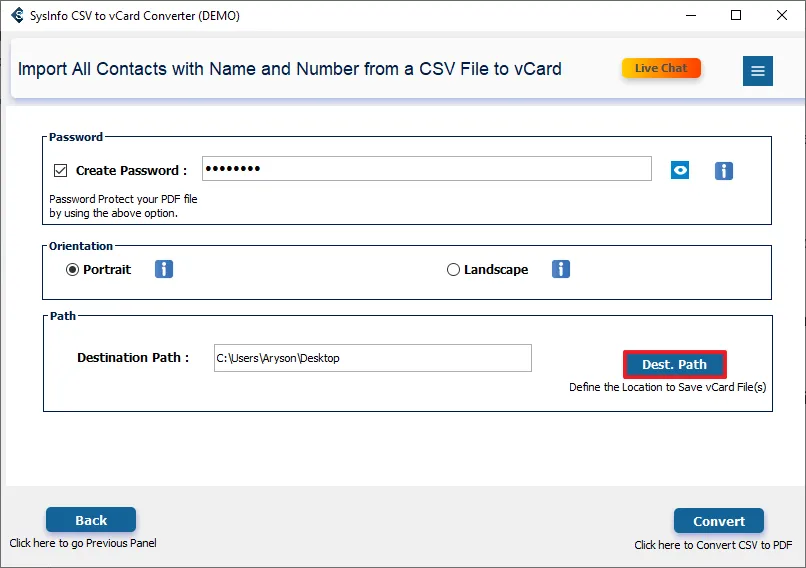
Task: Maximize the converter window
Action: pyautogui.click(x=737, y=15)
